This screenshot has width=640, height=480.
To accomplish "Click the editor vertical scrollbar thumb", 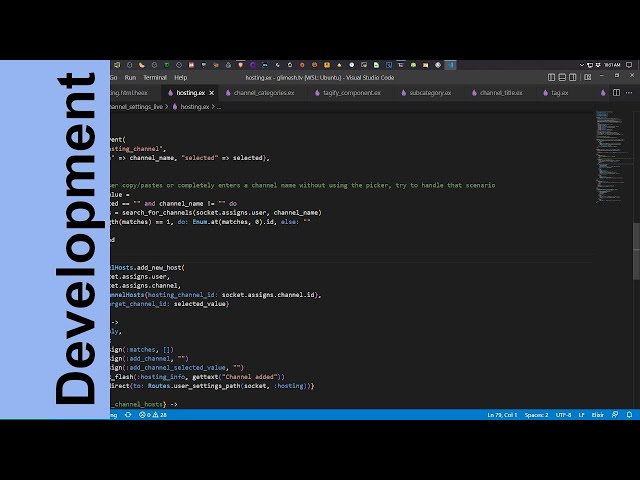I will coord(636,251).
